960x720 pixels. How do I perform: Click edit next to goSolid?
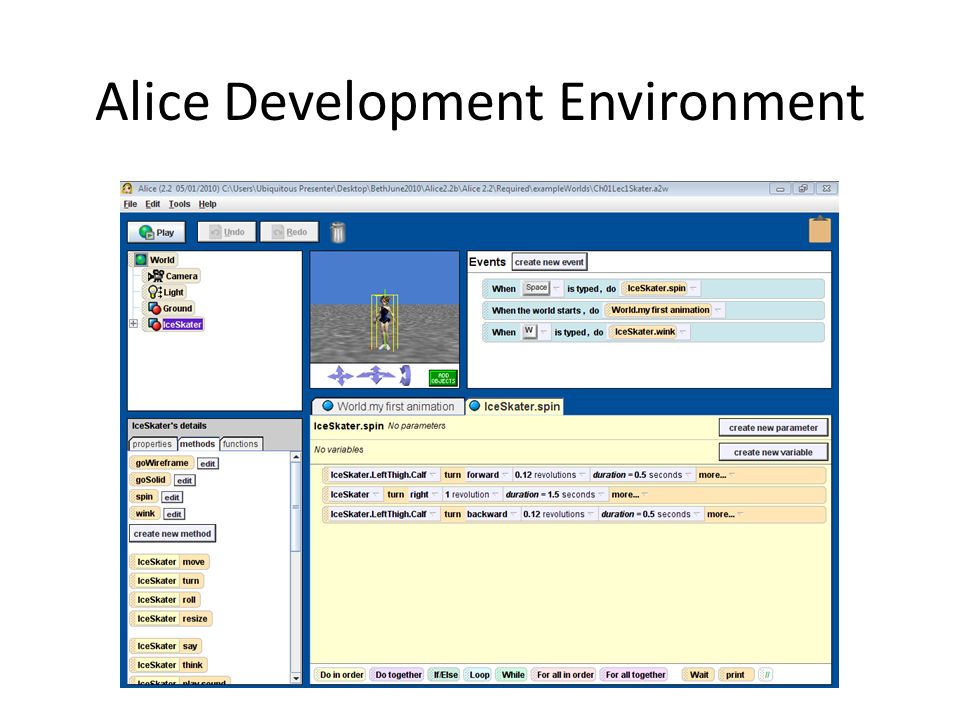tap(184, 481)
